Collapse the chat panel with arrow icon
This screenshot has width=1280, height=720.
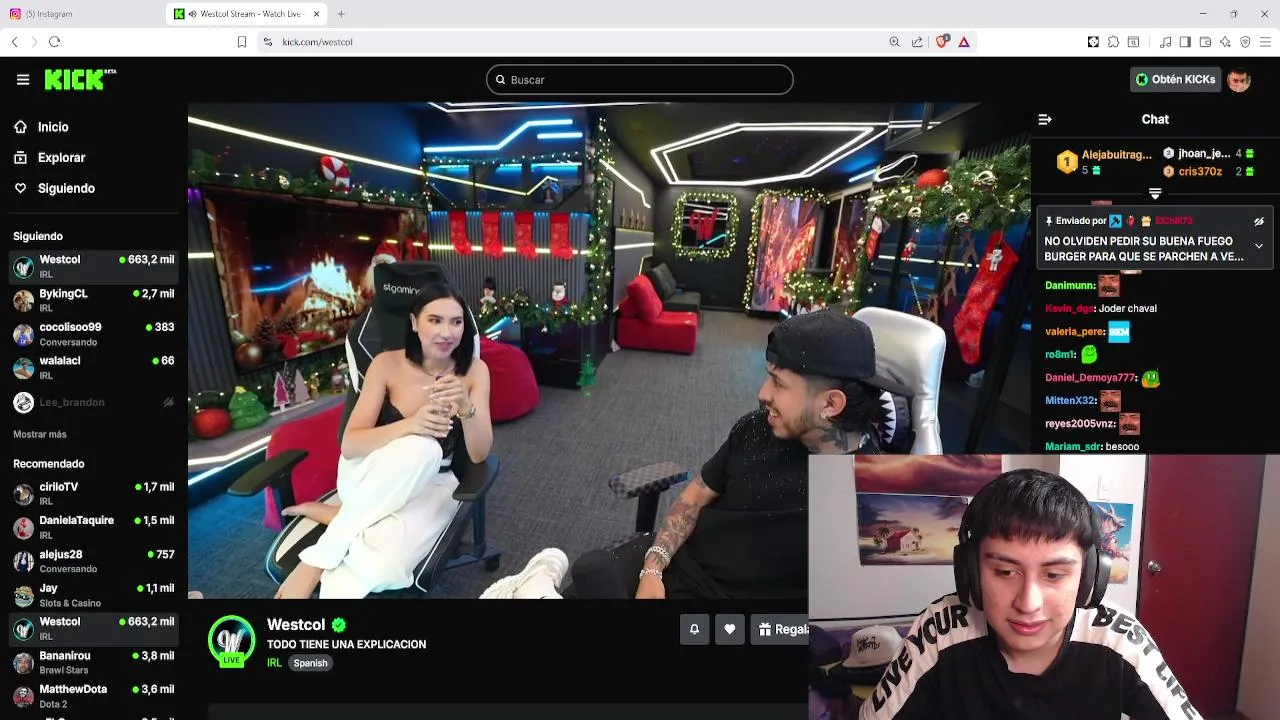pos(1045,119)
